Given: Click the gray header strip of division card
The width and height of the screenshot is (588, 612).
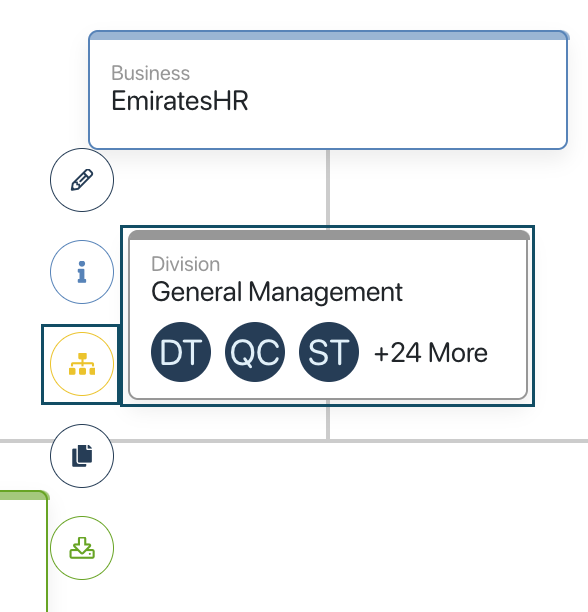Looking at the screenshot, I should coord(329,235).
